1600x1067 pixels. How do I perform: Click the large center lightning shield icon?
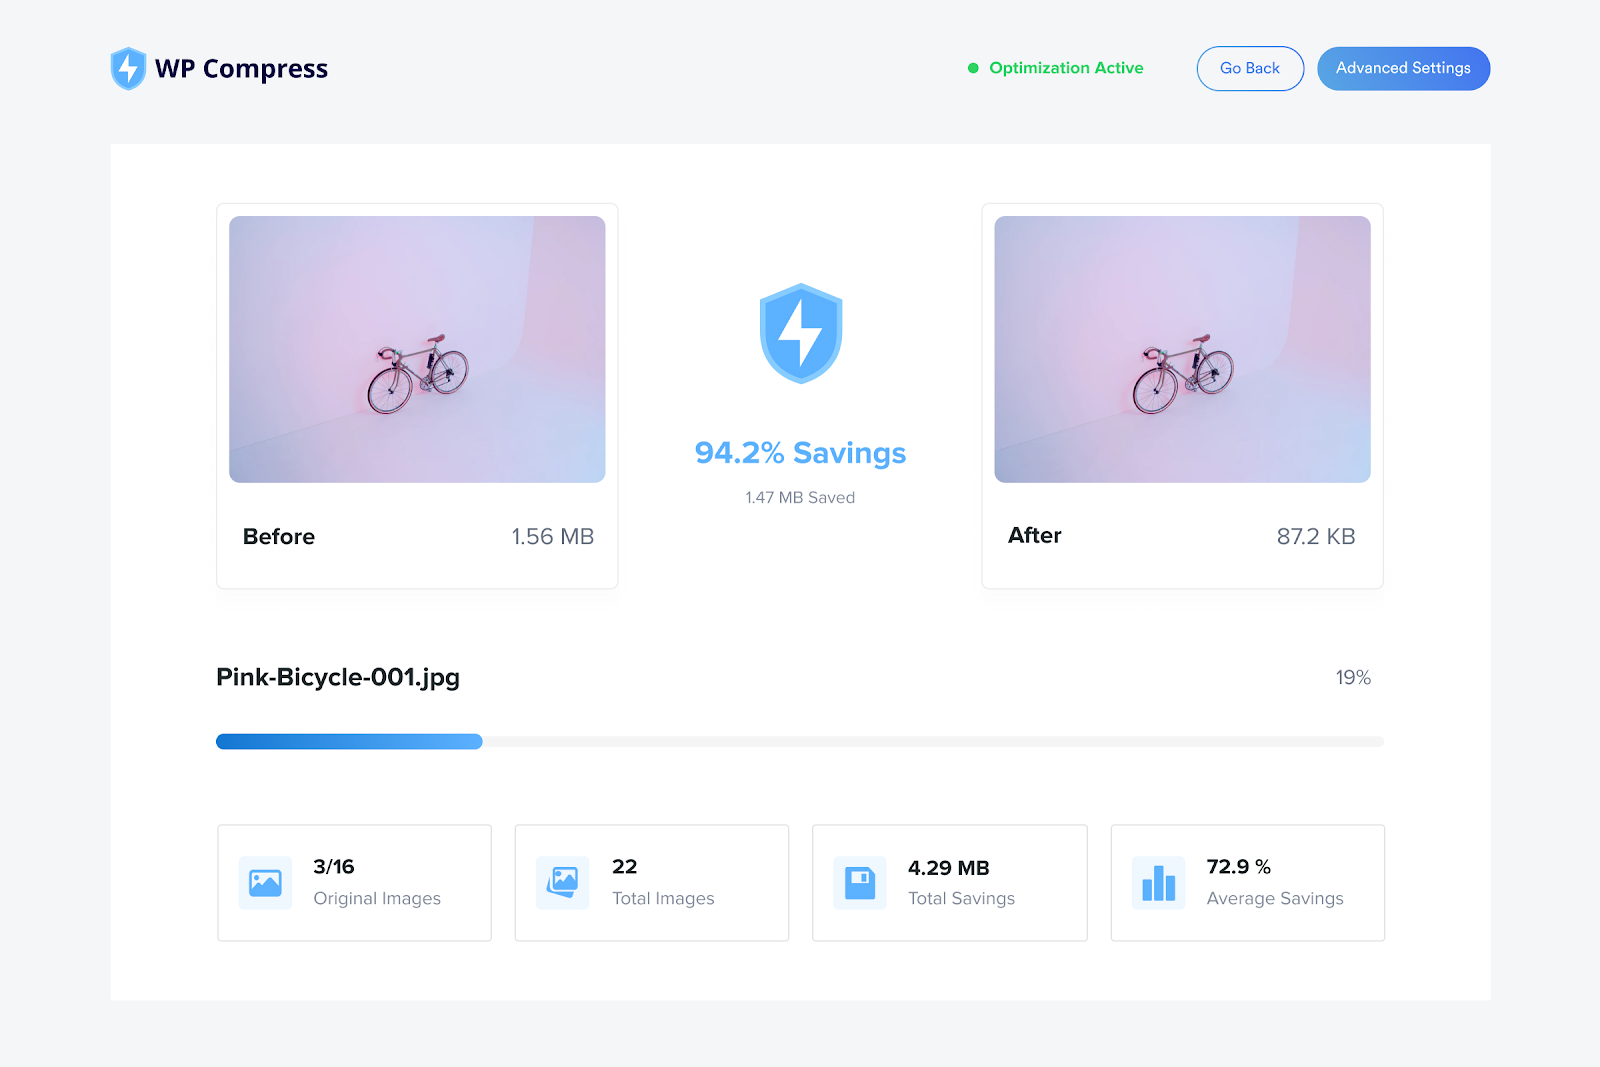pyautogui.click(x=801, y=334)
